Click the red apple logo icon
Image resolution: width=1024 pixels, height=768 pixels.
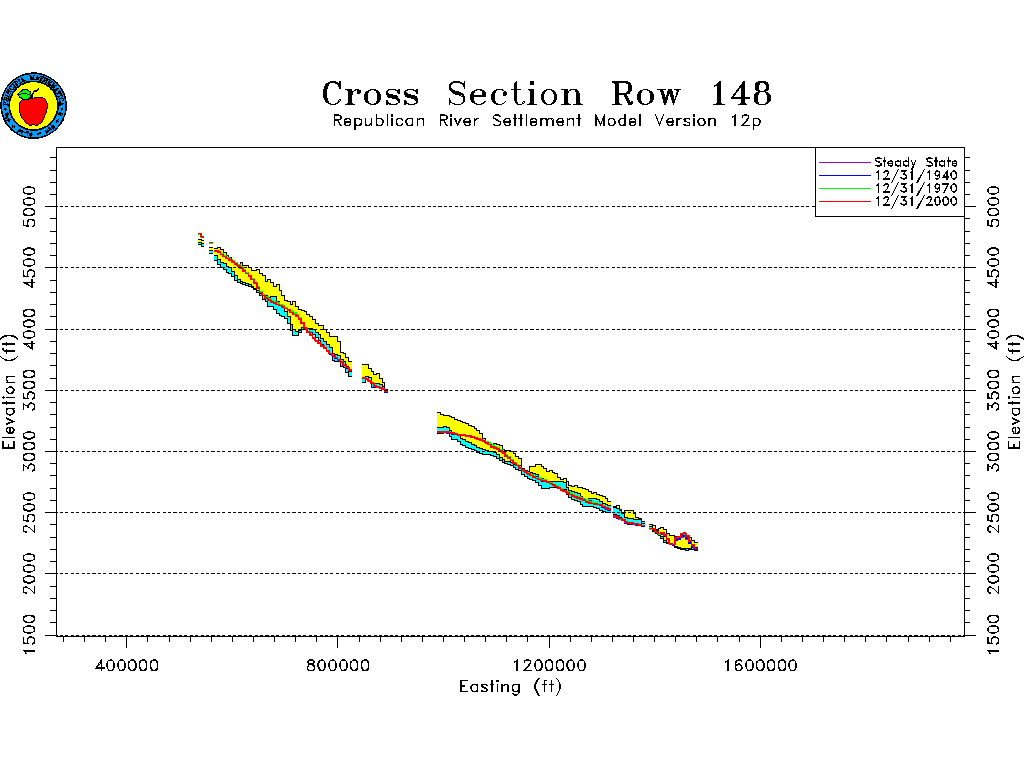click(x=34, y=105)
